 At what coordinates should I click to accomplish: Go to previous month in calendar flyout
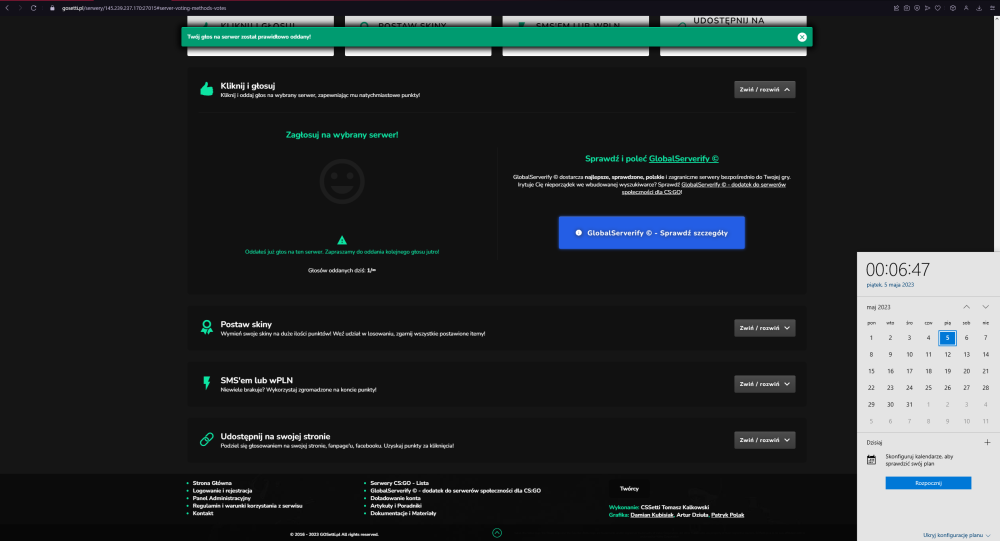click(966, 307)
